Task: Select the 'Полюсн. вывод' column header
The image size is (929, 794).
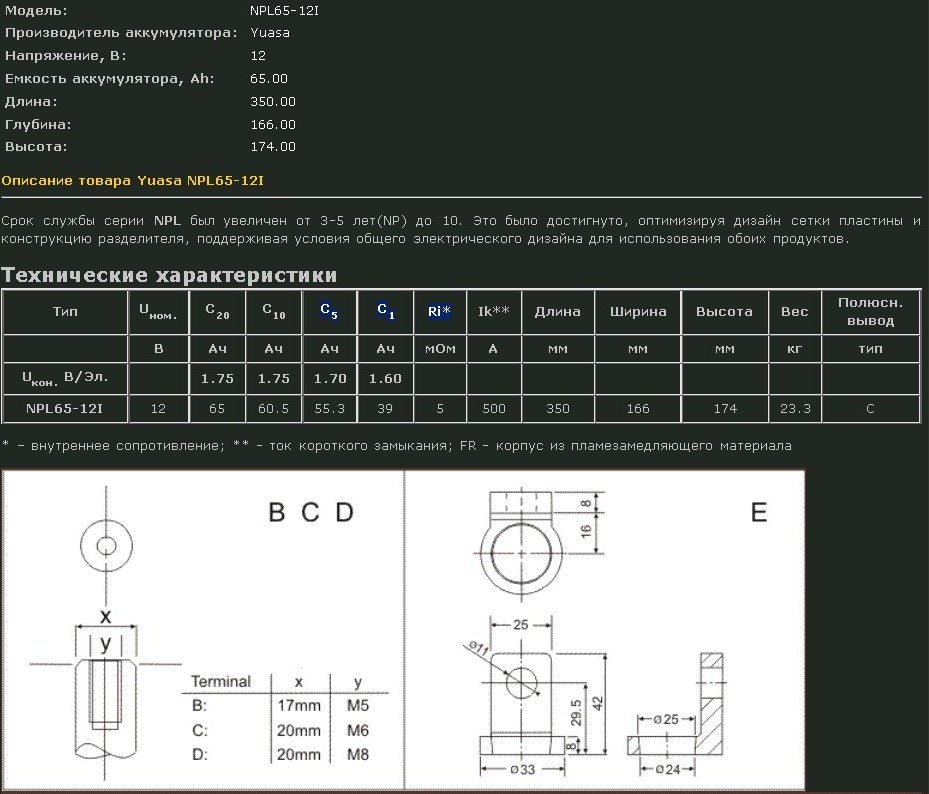Action: (870, 312)
